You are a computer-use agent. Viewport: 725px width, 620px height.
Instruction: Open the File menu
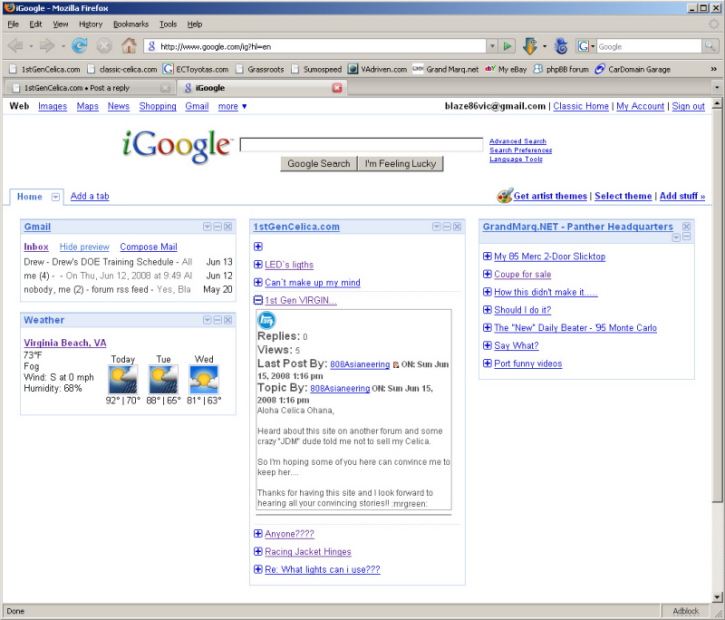click(13, 24)
